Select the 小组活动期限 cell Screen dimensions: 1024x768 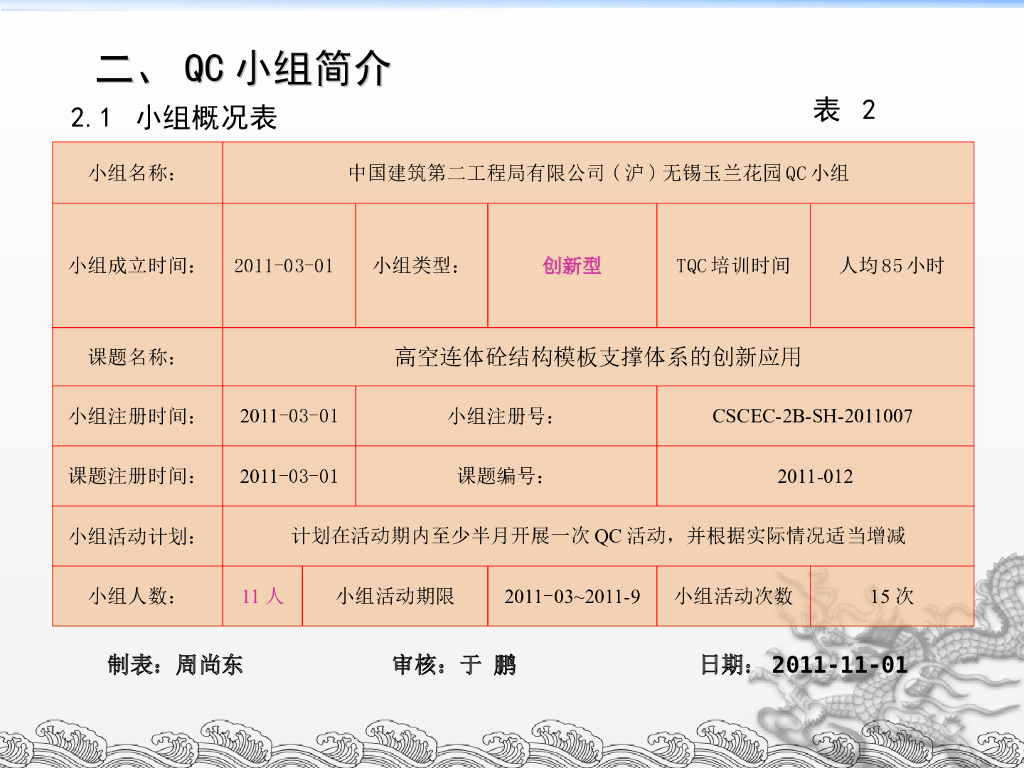point(395,596)
